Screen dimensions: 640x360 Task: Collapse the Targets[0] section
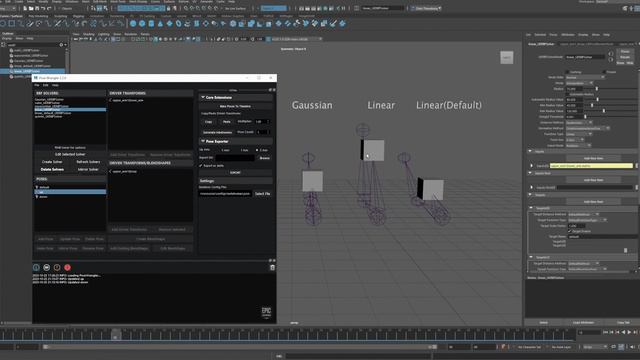tap(531, 208)
